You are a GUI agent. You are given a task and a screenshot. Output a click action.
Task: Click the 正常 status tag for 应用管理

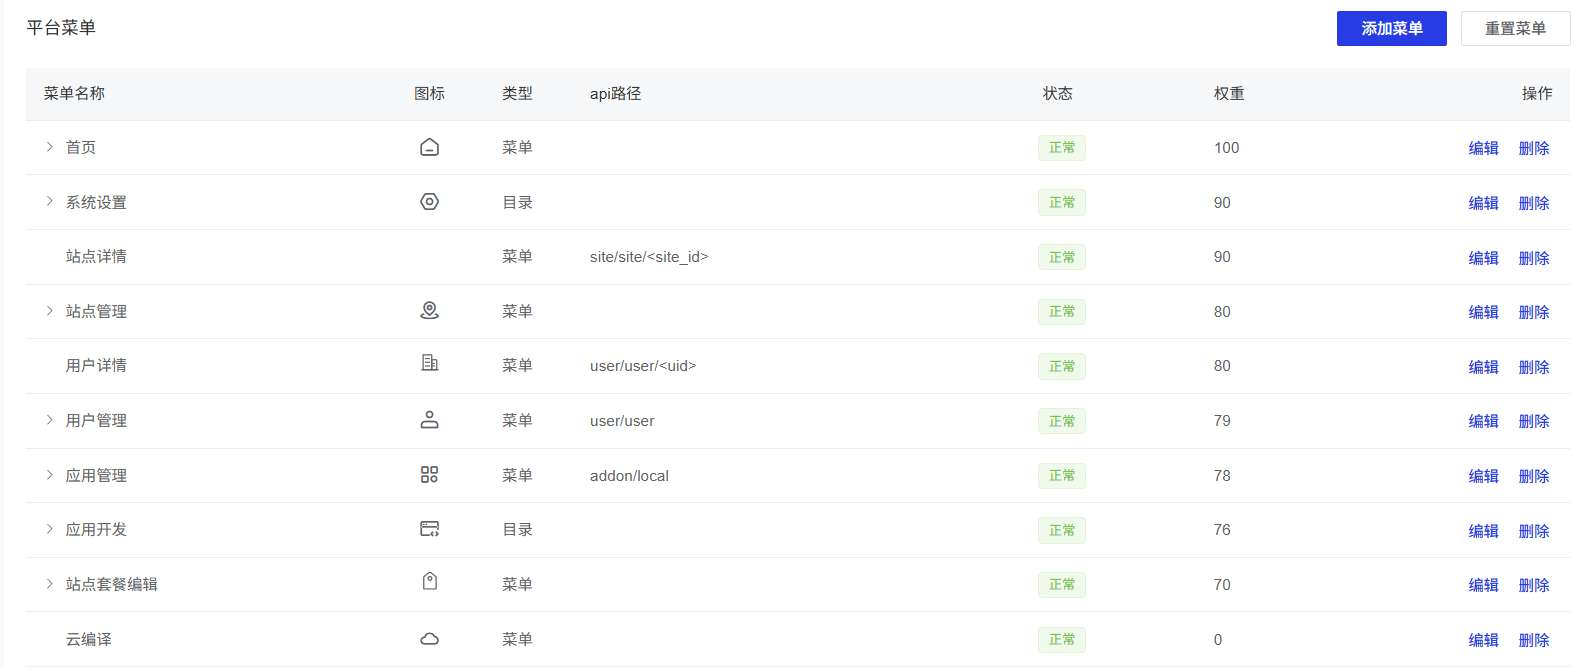tap(1061, 476)
